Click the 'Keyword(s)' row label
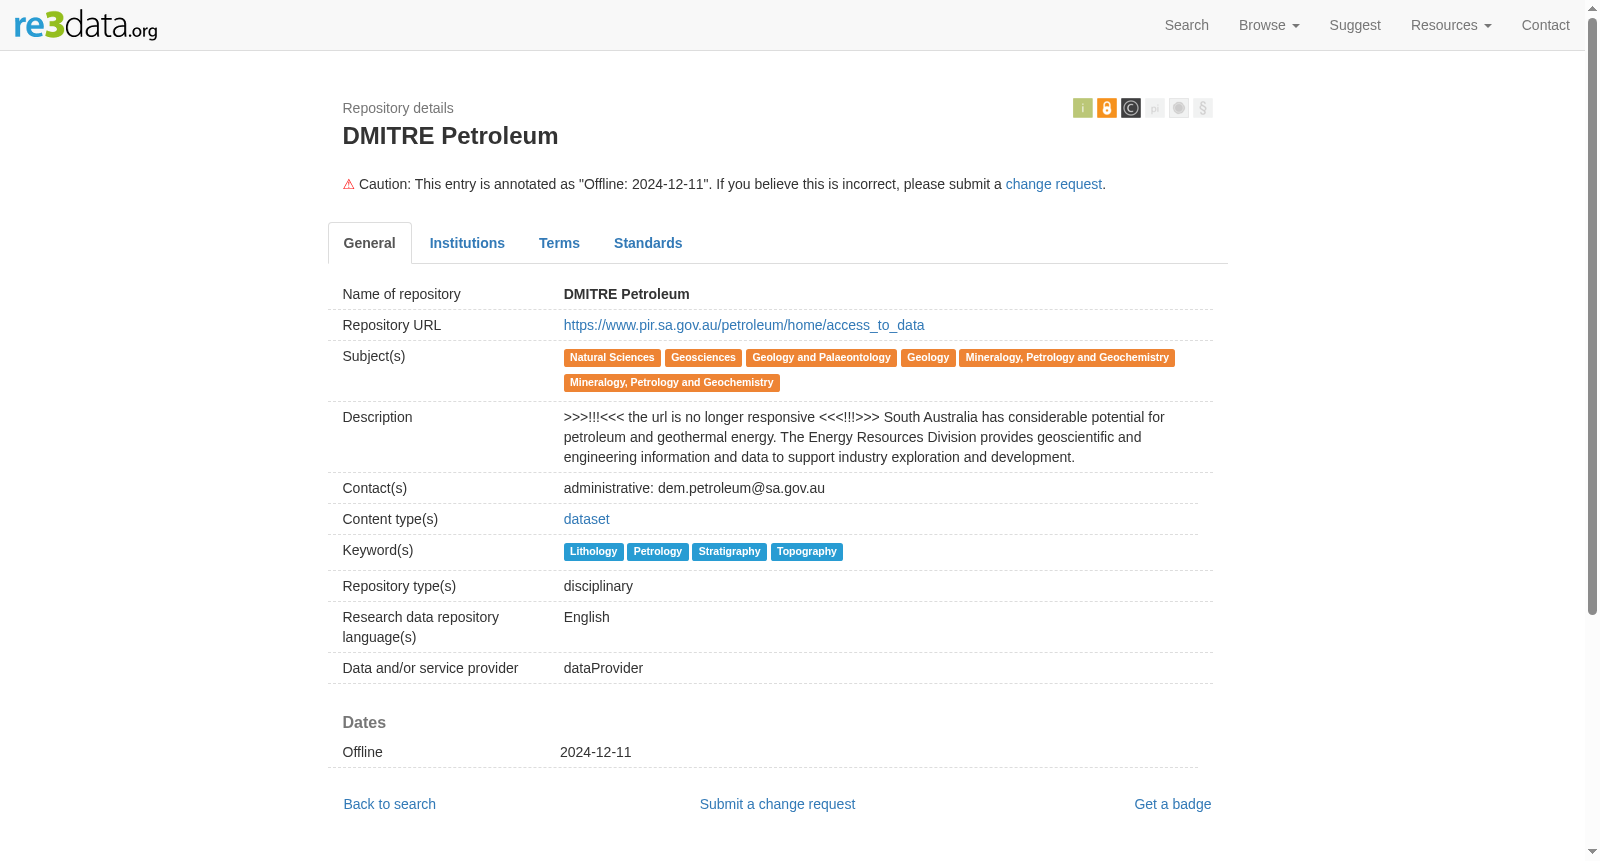Viewport: 1600px width, 861px height. pyautogui.click(x=378, y=550)
